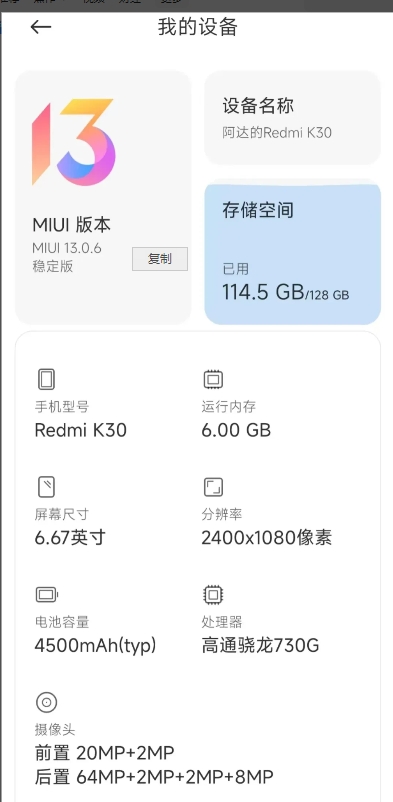The width and height of the screenshot is (393, 802).
Task: Click the resolution icon
Action: (213, 487)
